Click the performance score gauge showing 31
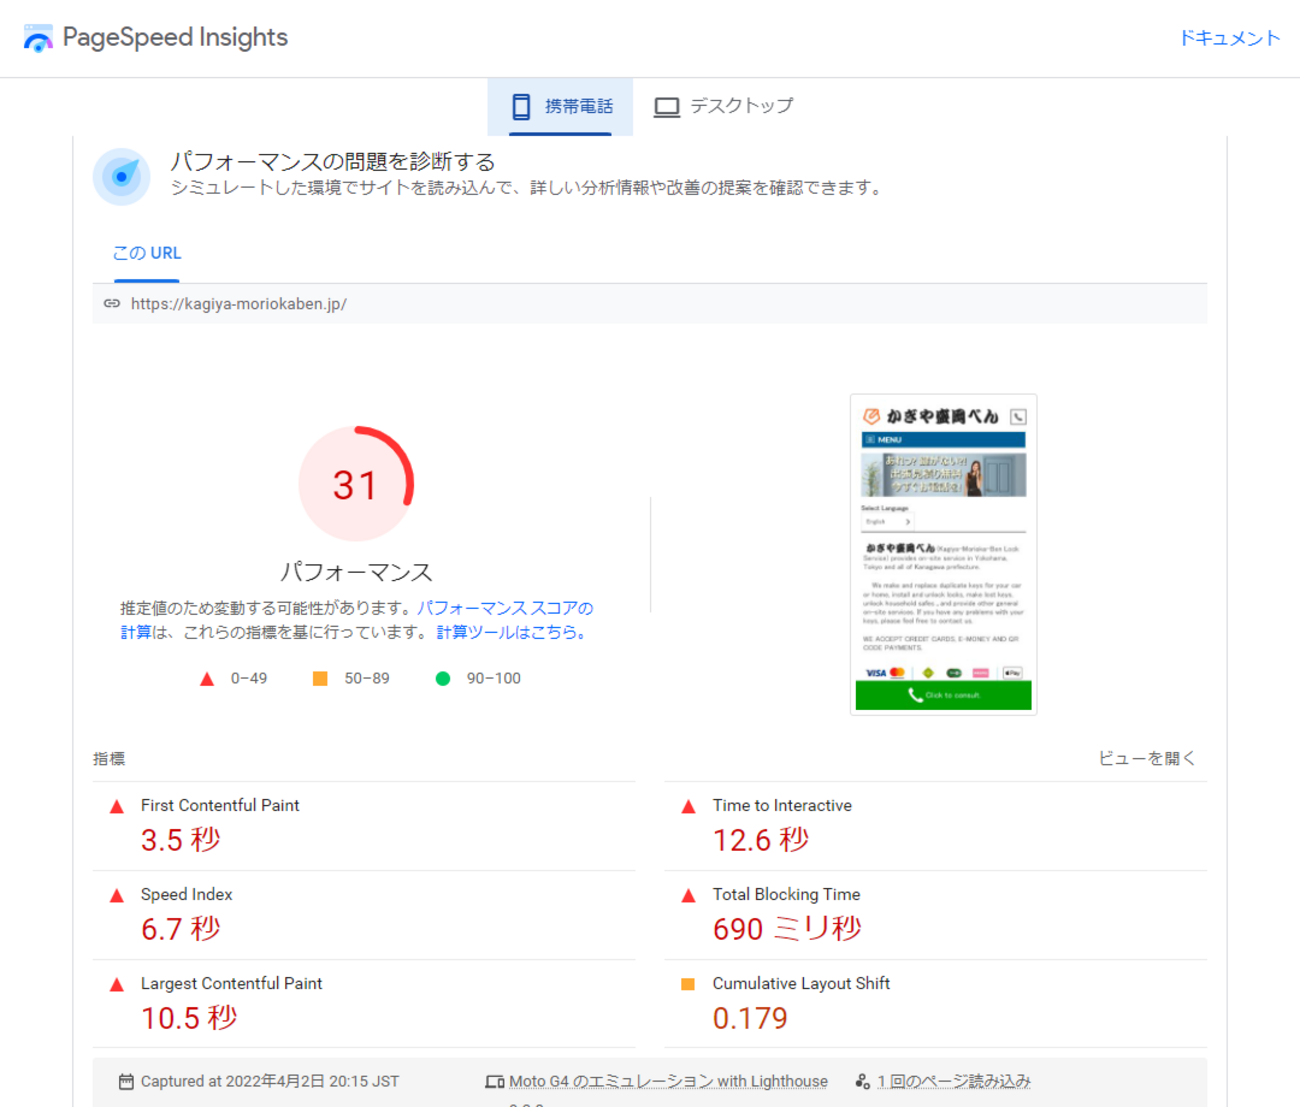The height and width of the screenshot is (1107, 1300). pyautogui.click(x=356, y=485)
